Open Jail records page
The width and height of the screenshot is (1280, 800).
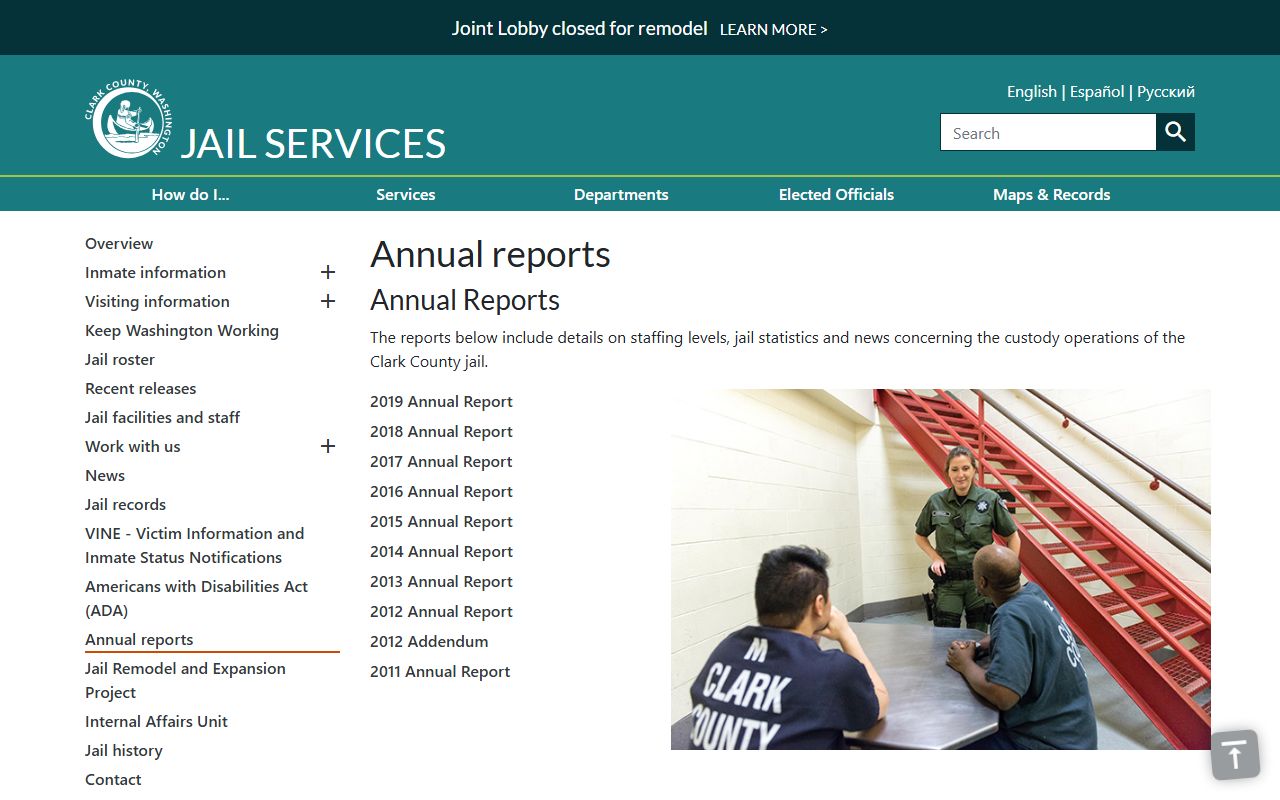click(125, 504)
